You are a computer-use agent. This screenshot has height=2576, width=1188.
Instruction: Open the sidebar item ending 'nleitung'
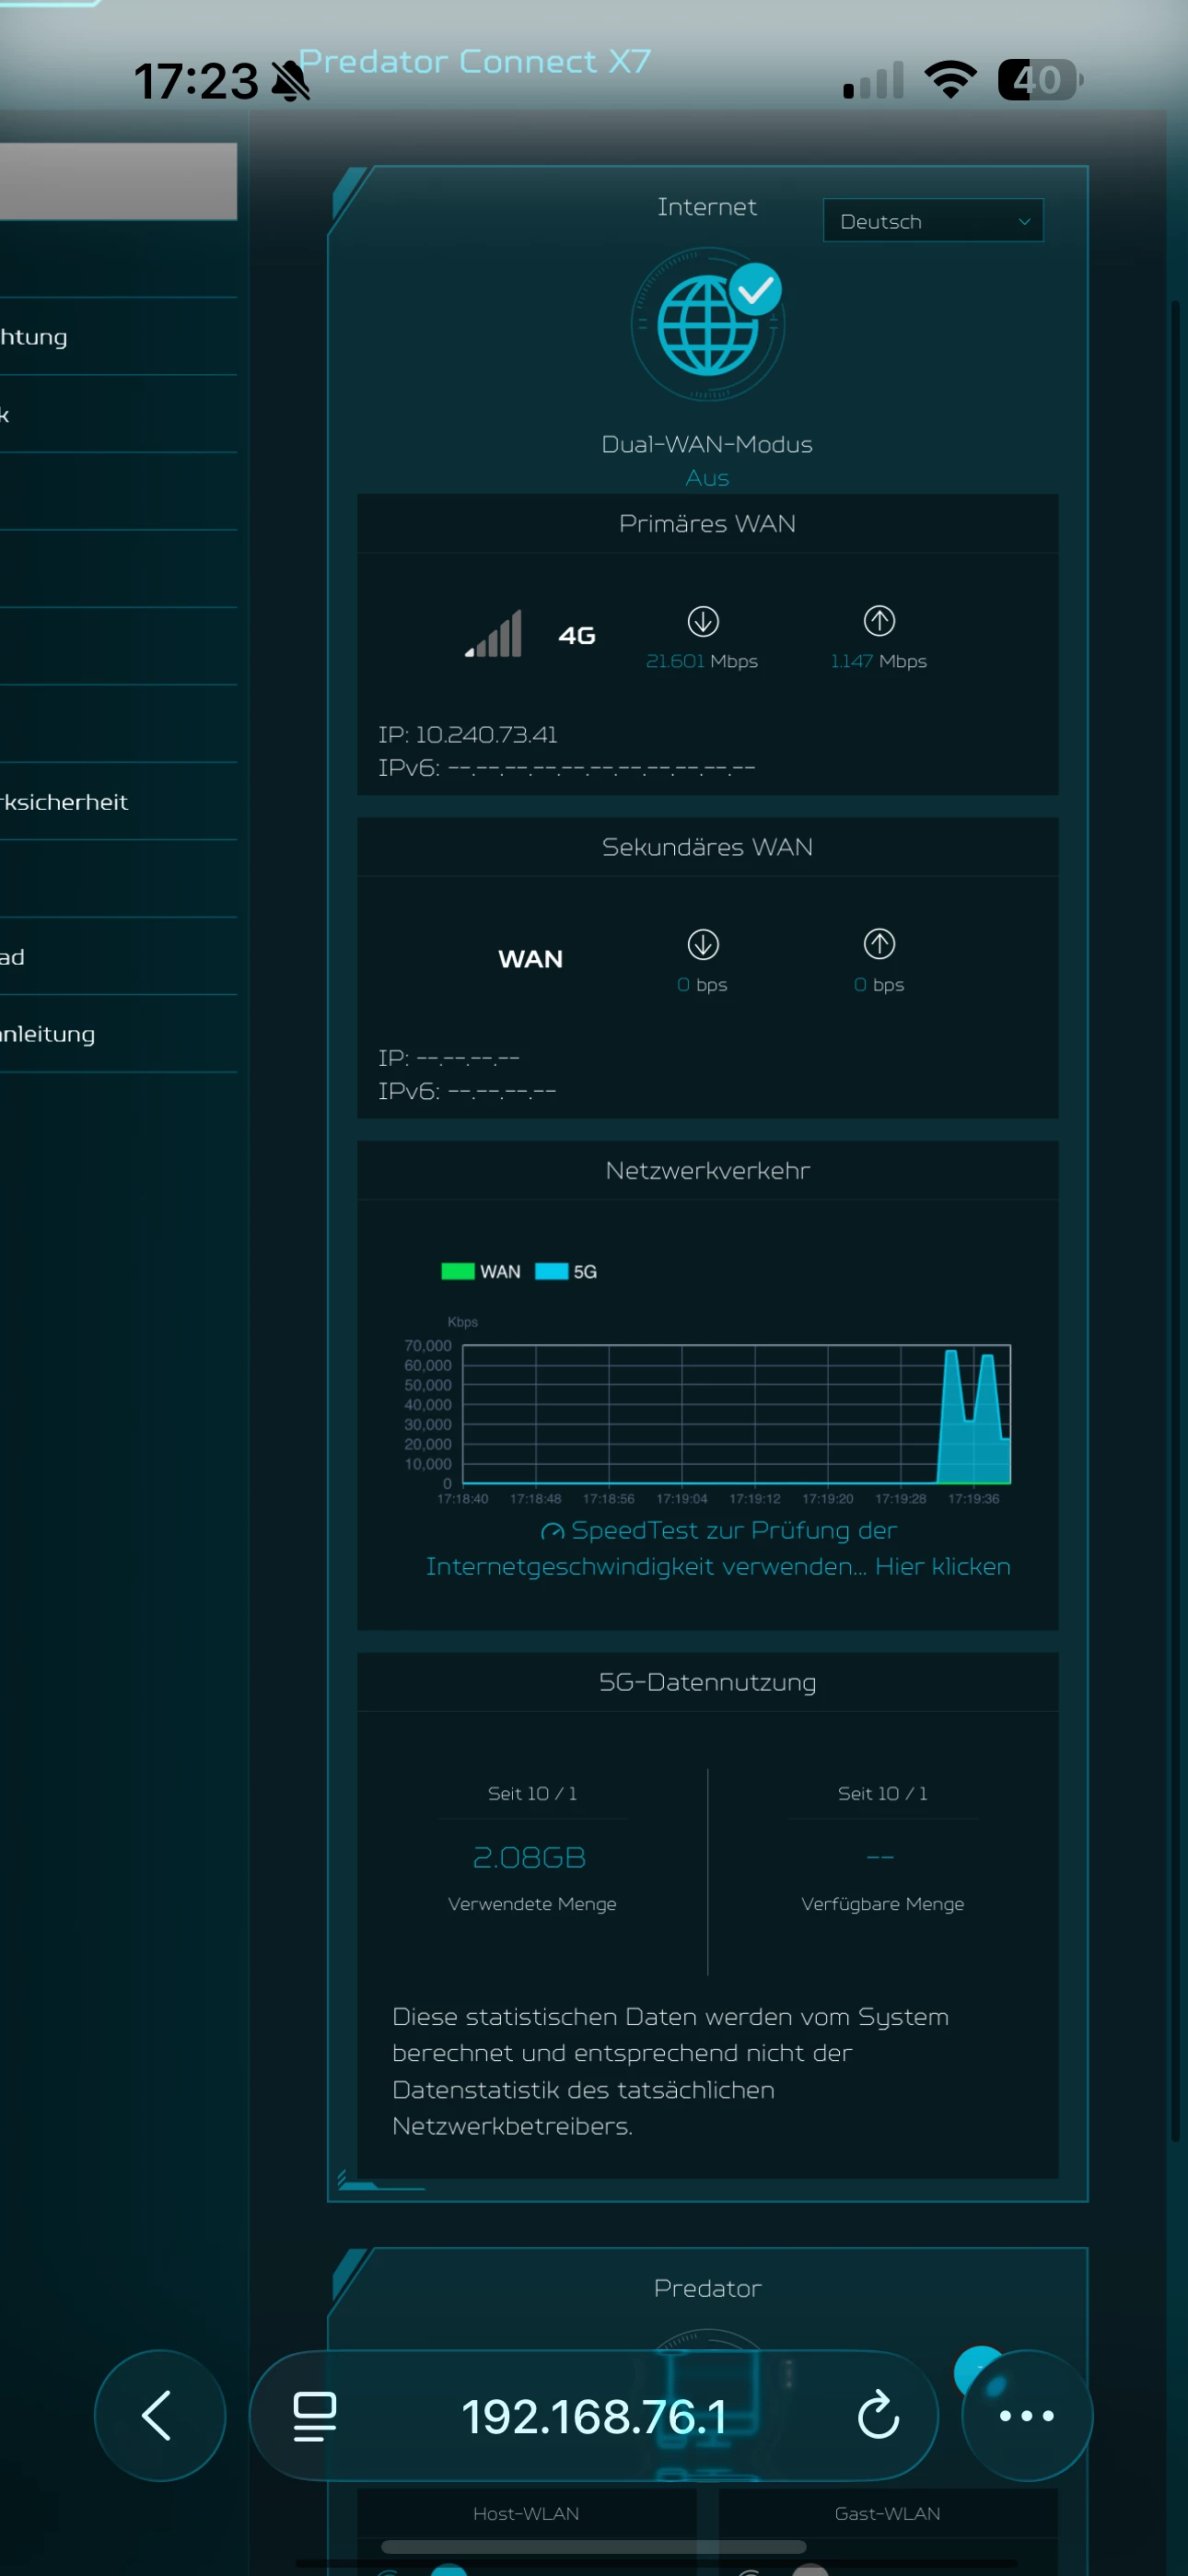coord(118,1034)
